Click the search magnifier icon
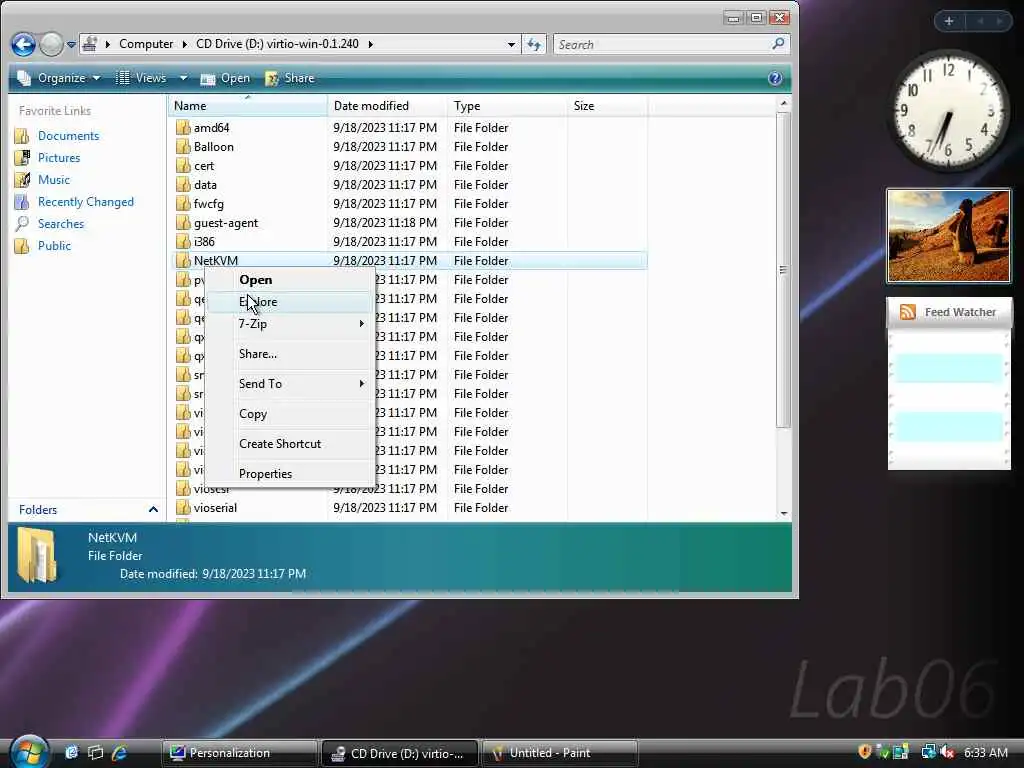The width and height of the screenshot is (1024, 768). click(778, 44)
